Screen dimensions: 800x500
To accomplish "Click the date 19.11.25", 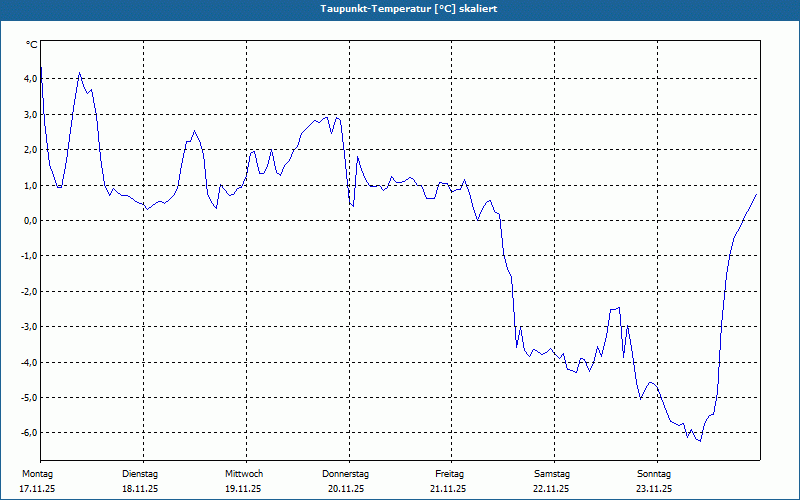I will (x=243, y=489).
